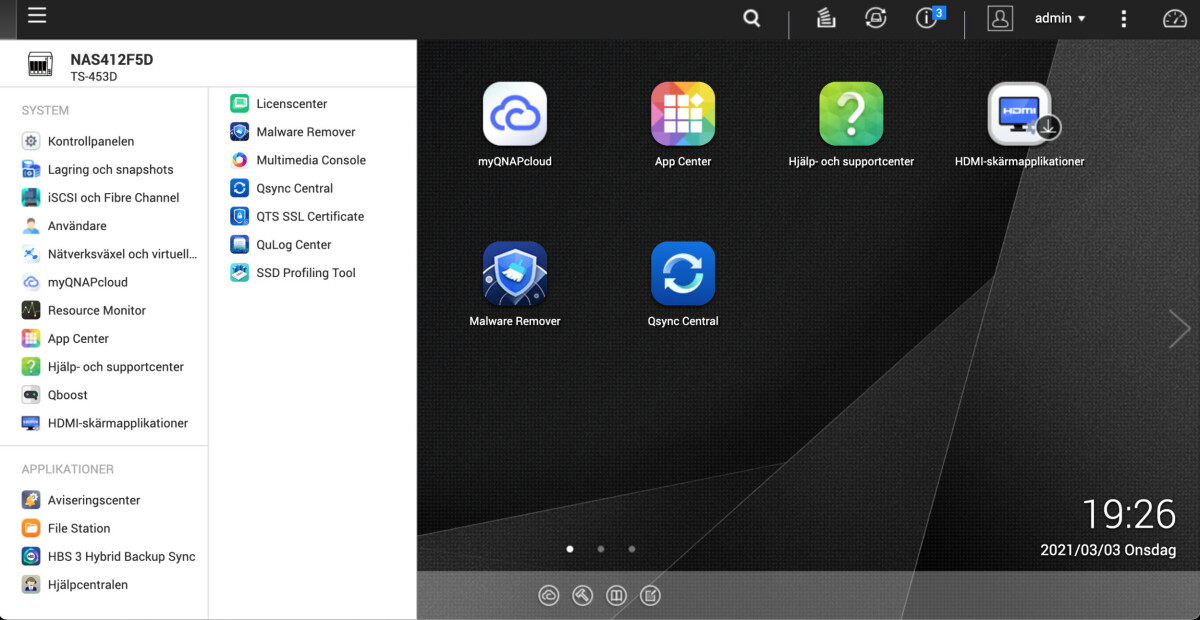
Task: Open background tasks stack icon
Action: pos(826,18)
